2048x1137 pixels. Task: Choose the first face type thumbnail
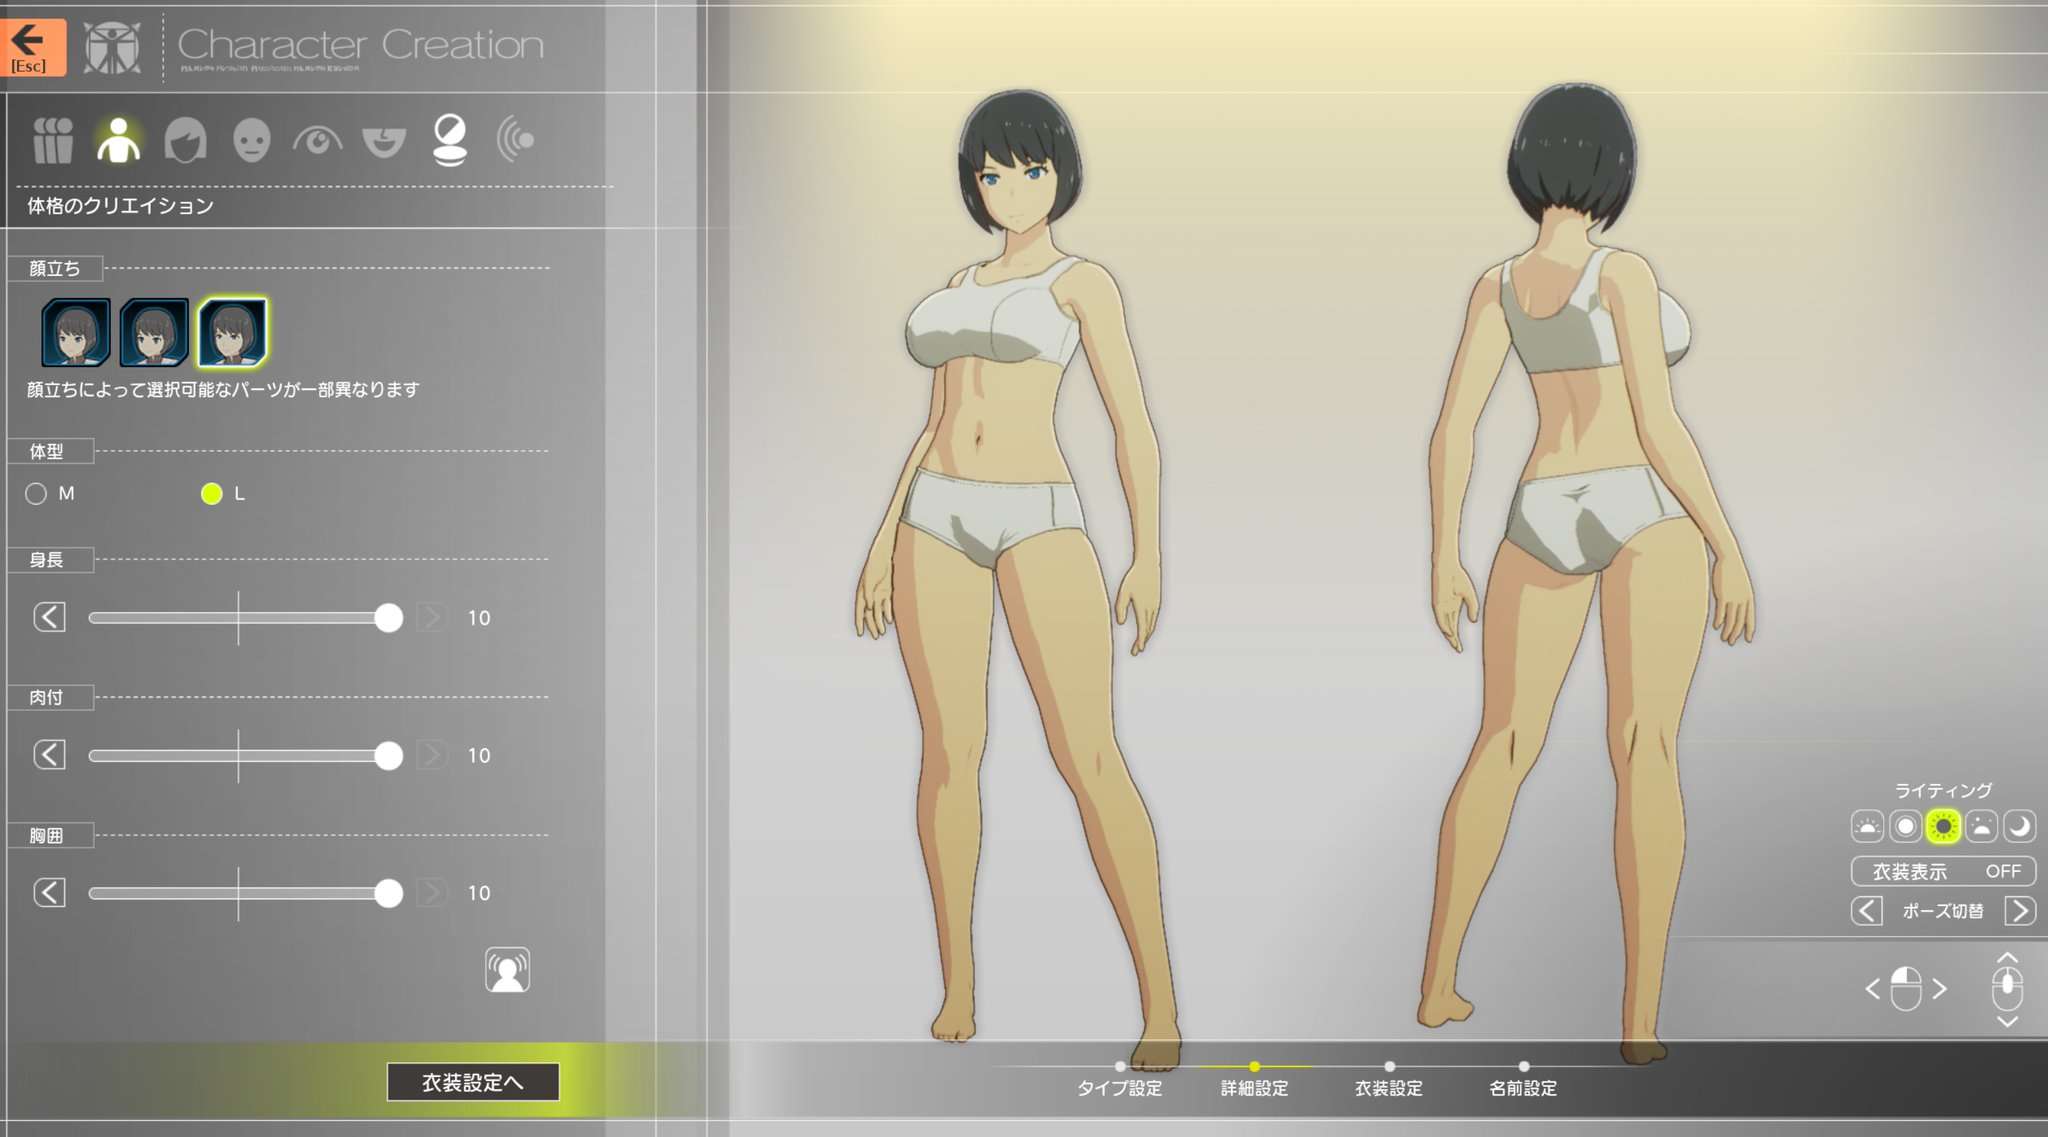point(75,333)
